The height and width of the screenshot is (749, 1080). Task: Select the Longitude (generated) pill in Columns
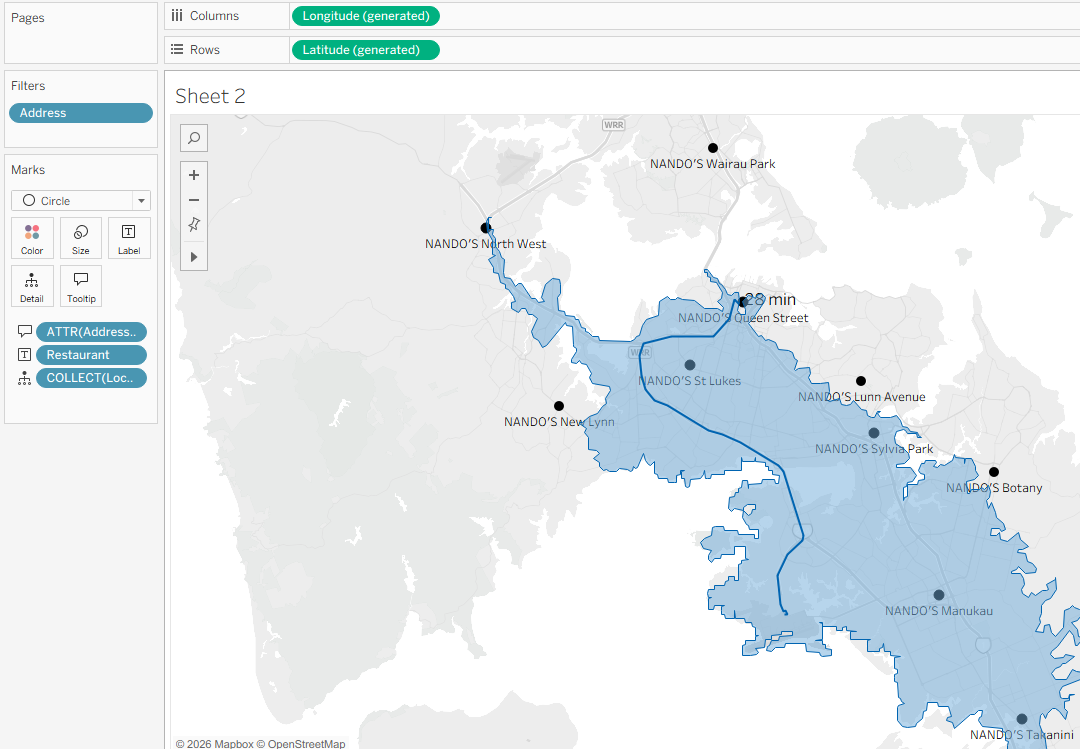click(366, 16)
